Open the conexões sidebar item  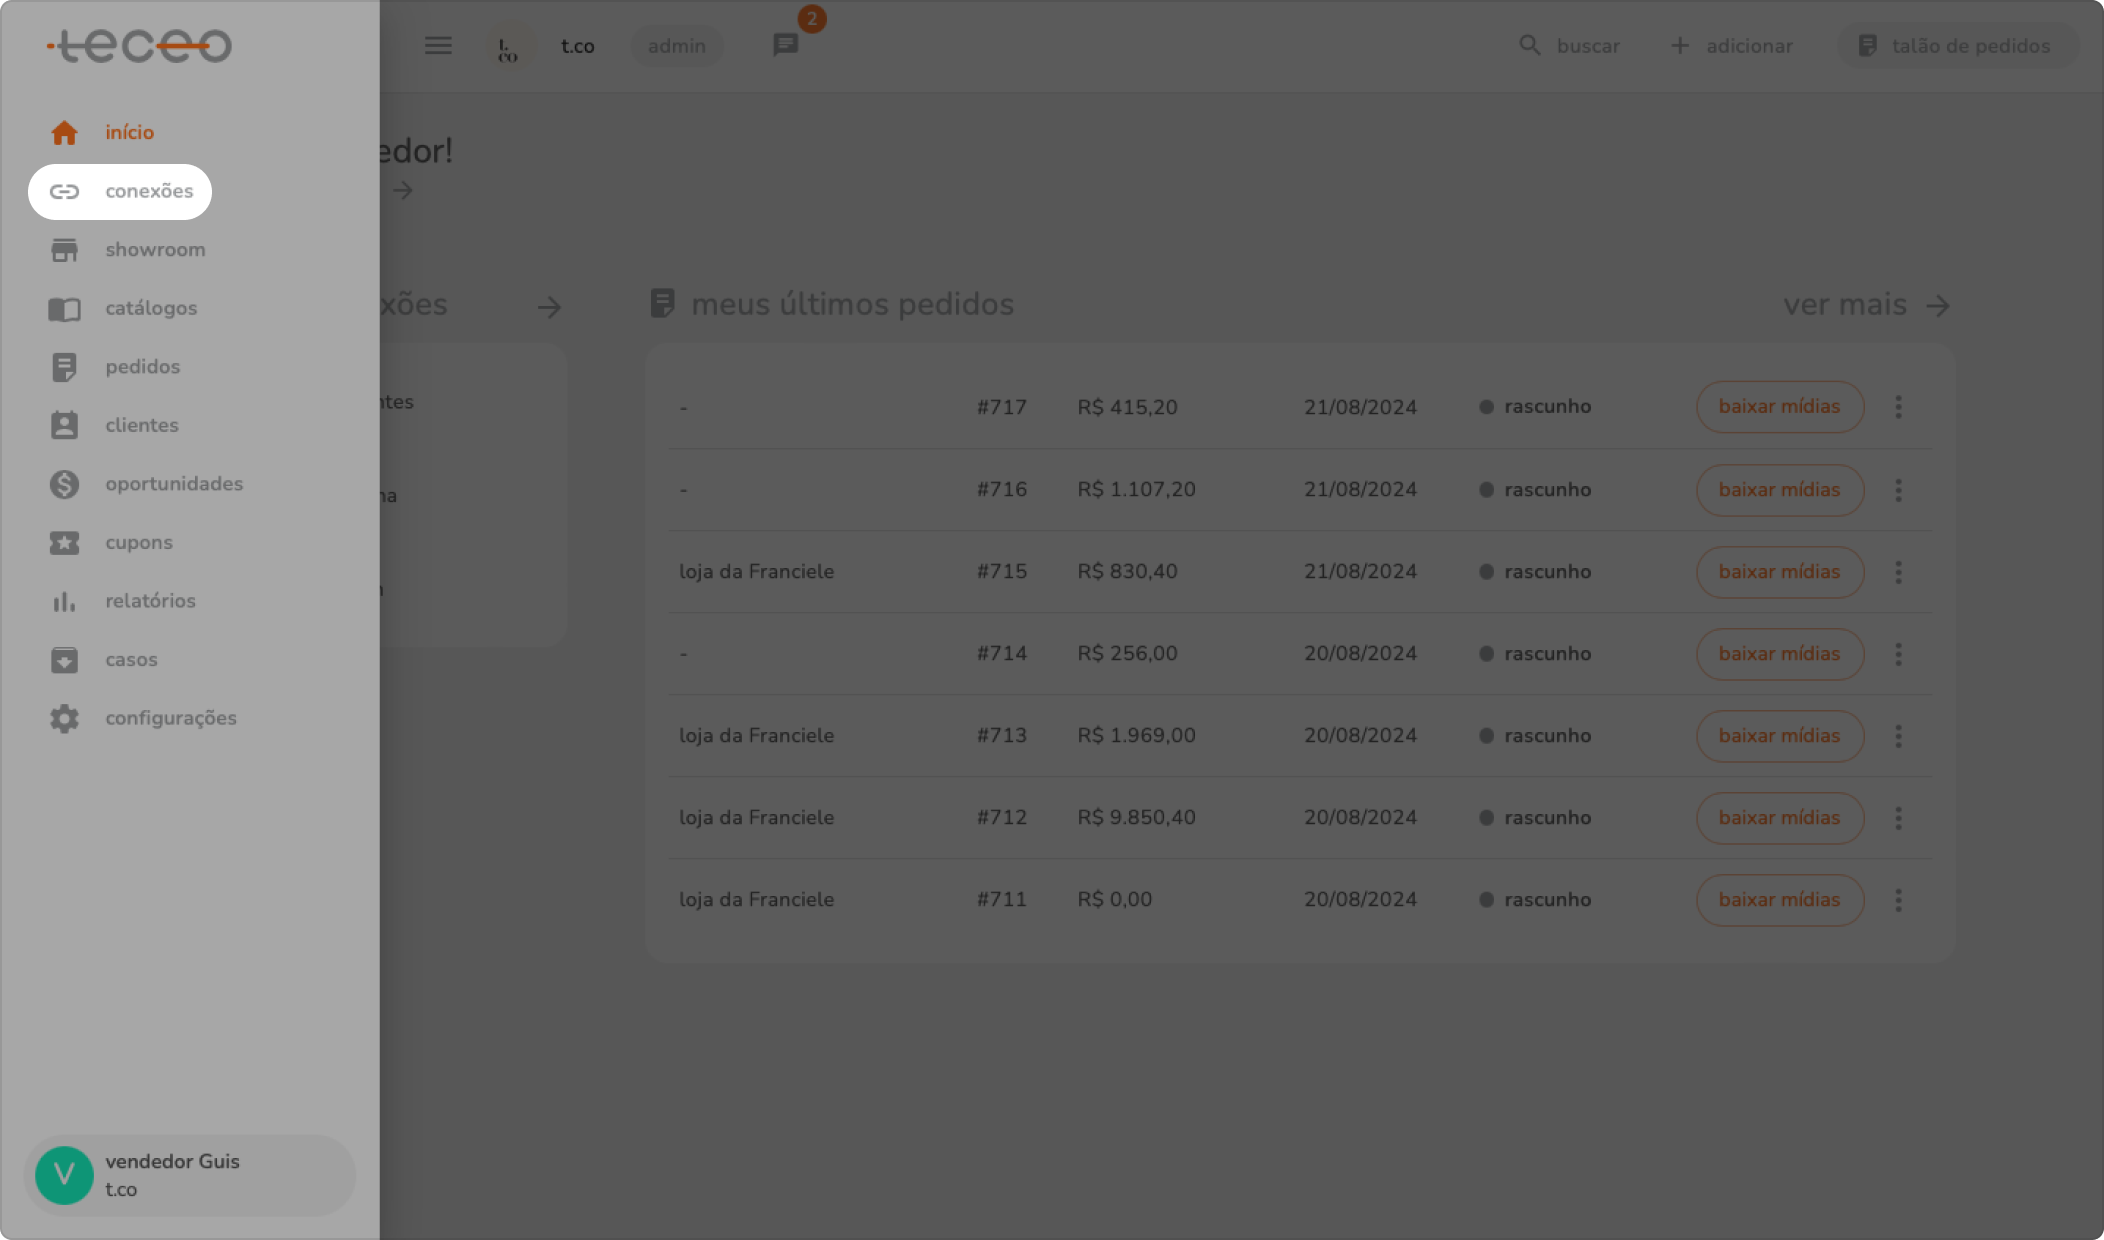[x=120, y=191]
